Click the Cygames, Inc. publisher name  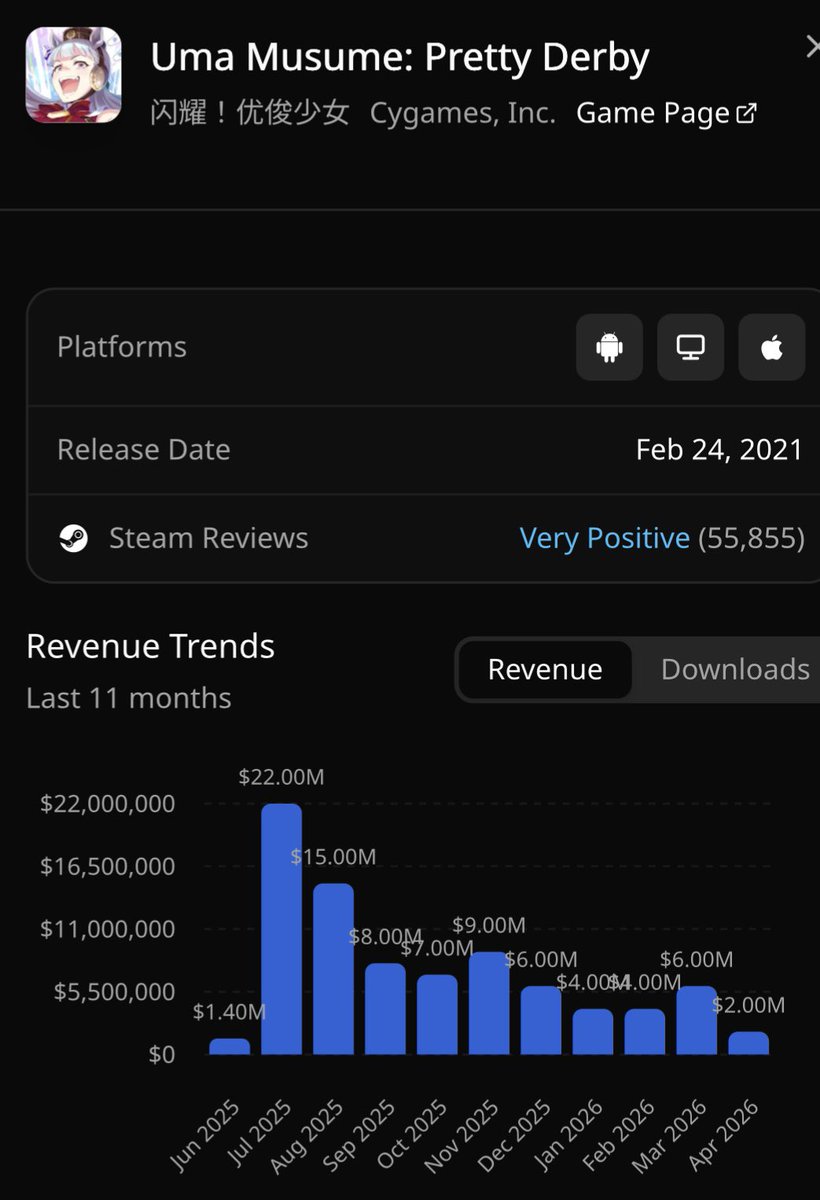click(463, 113)
